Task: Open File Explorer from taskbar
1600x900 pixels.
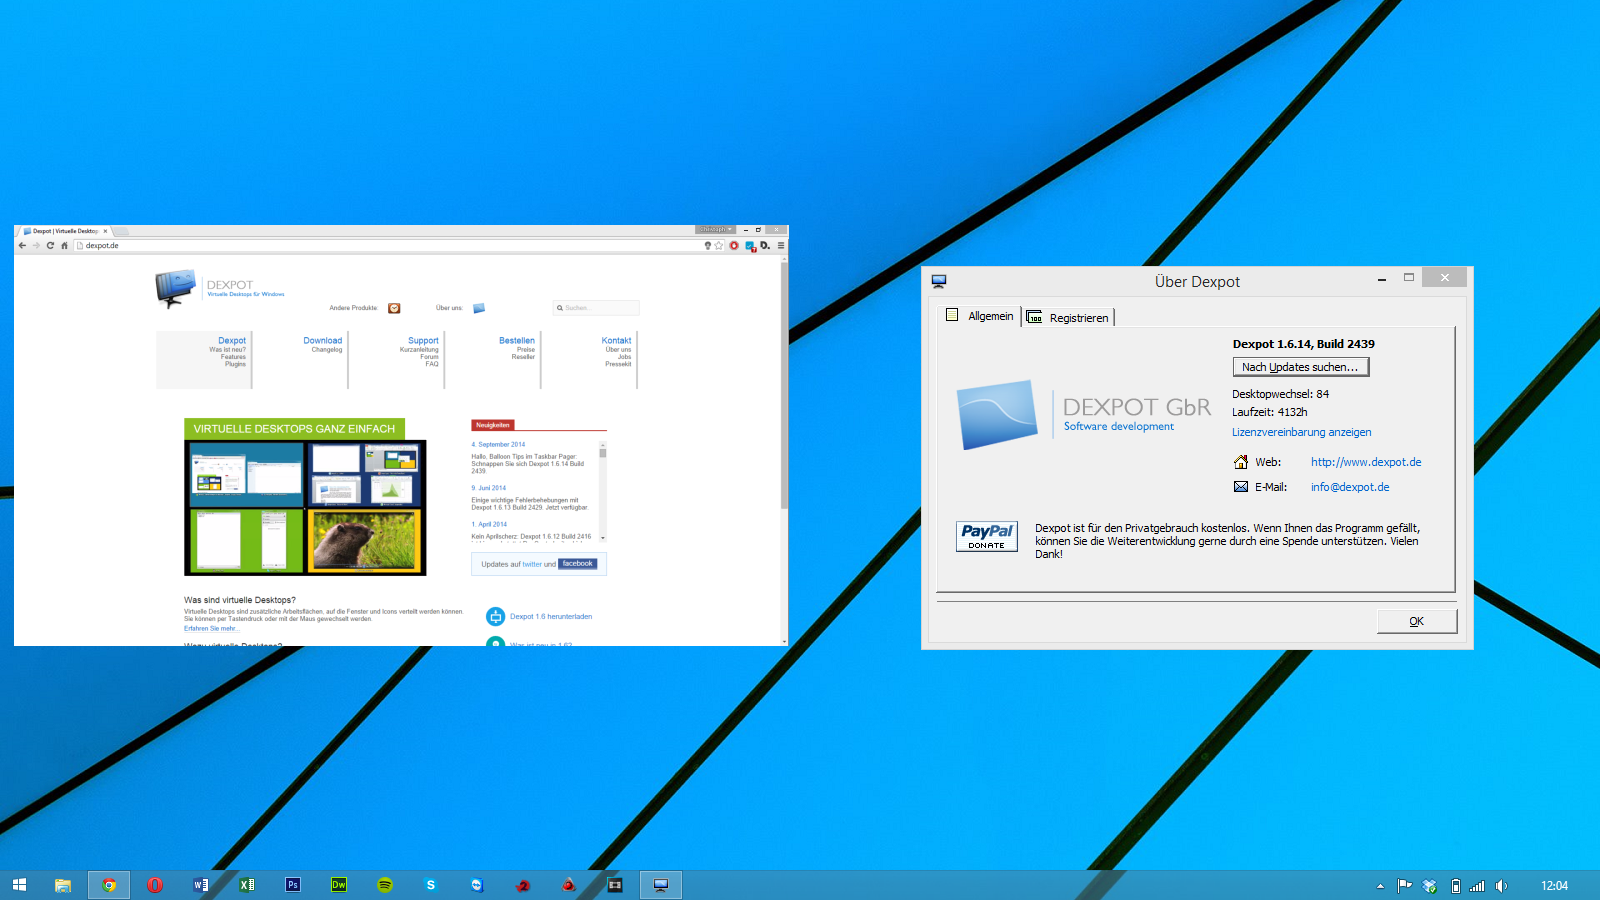Action: (63, 885)
